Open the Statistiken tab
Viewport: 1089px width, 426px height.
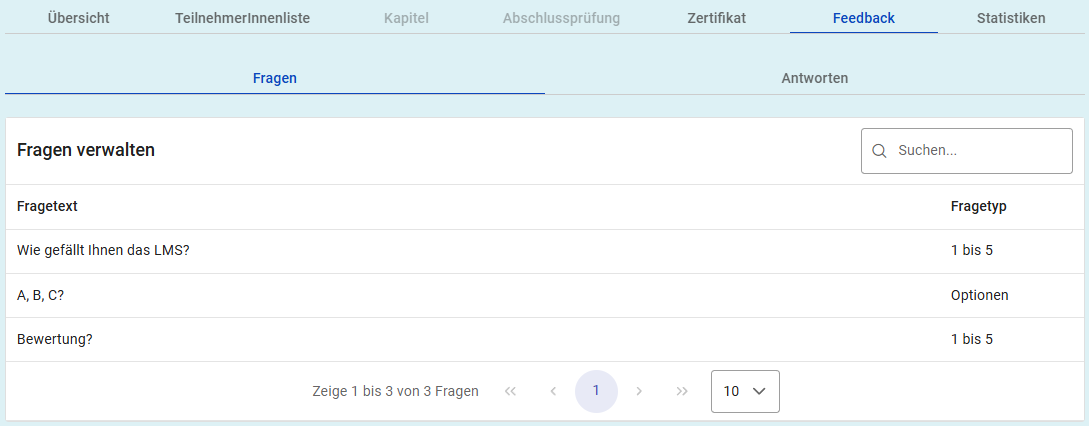click(1011, 18)
